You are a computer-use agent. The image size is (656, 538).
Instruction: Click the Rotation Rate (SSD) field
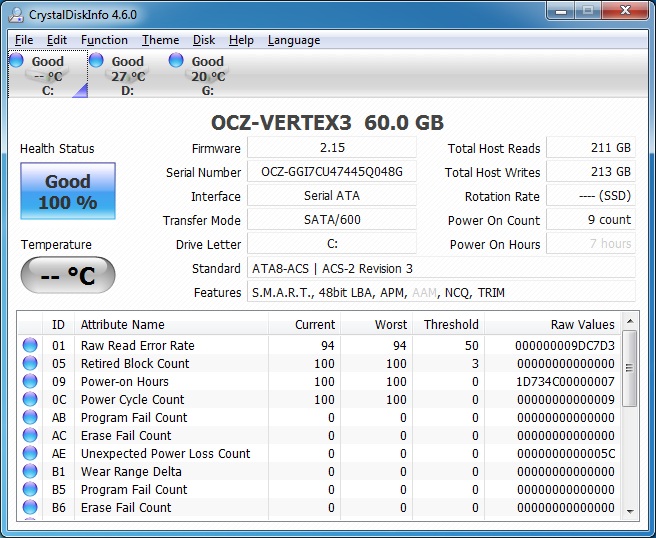click(591, 195)
